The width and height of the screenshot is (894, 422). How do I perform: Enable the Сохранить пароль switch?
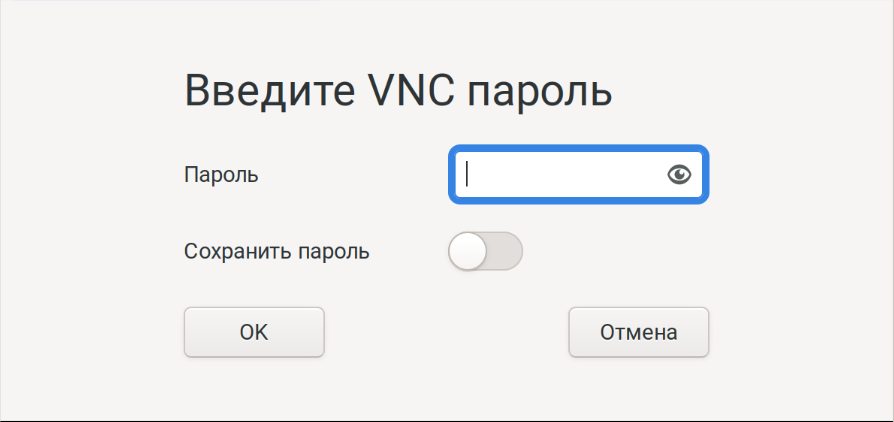pyautogui.click(x=485, y=251)
